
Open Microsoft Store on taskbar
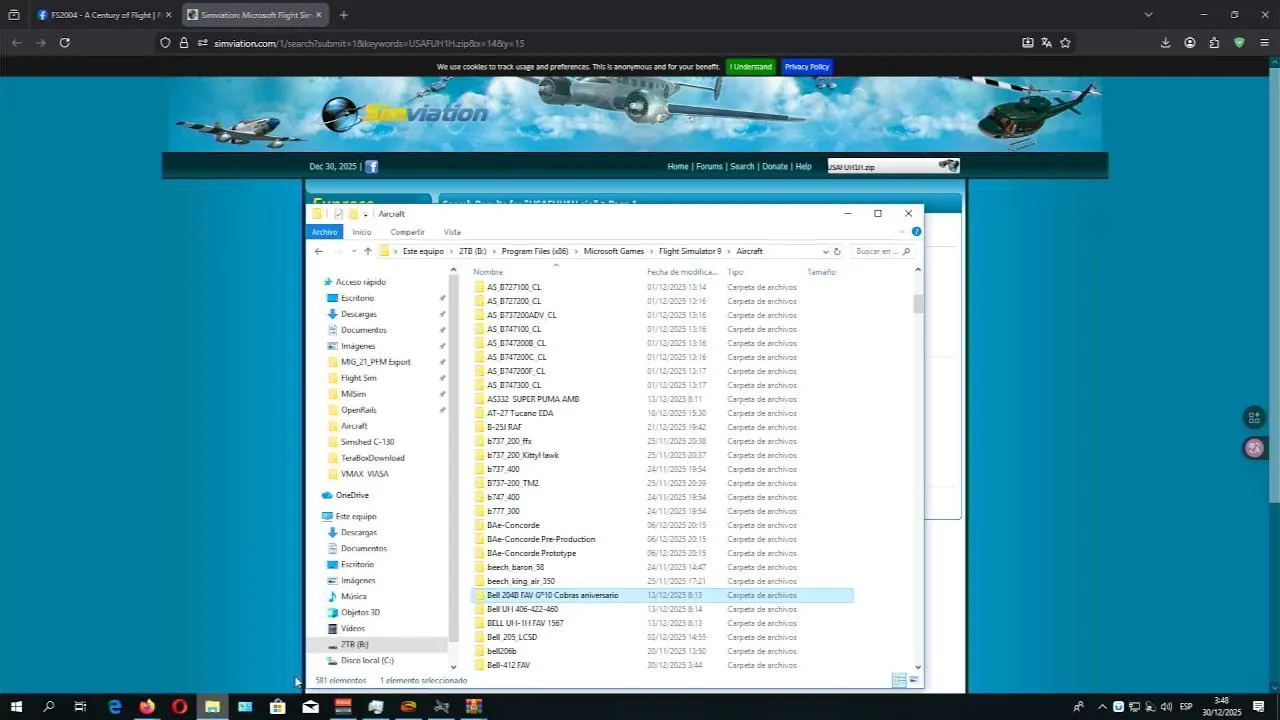pos(277,707)
